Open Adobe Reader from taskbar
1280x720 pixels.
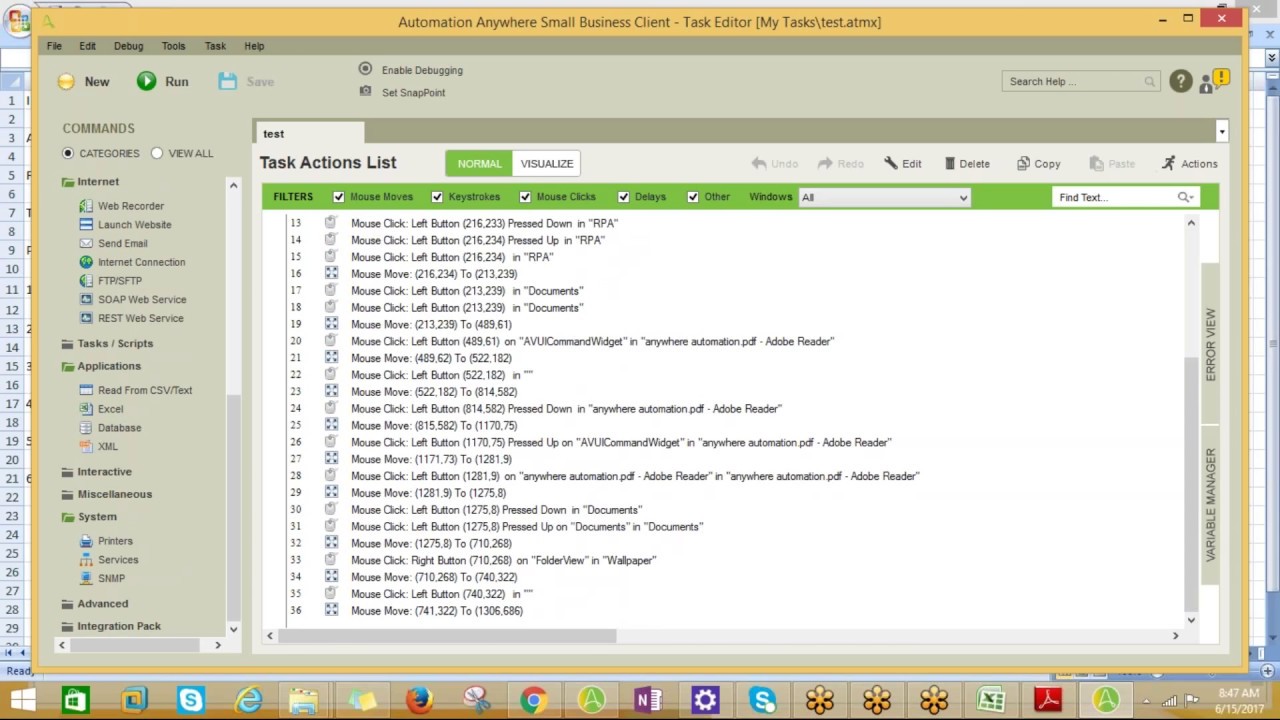point(1048,700)
